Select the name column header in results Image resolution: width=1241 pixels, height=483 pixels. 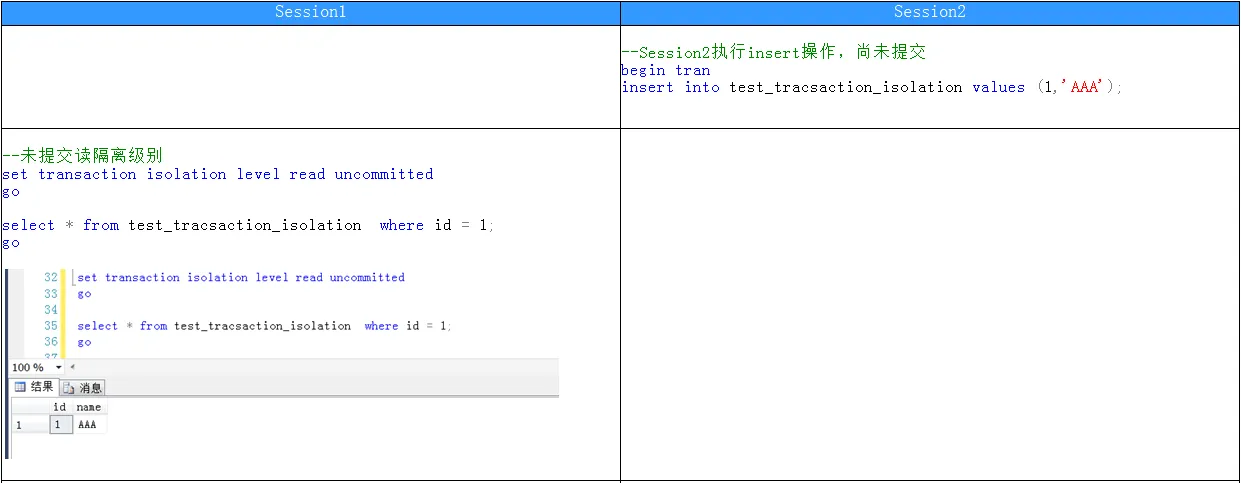click(89, 407)
